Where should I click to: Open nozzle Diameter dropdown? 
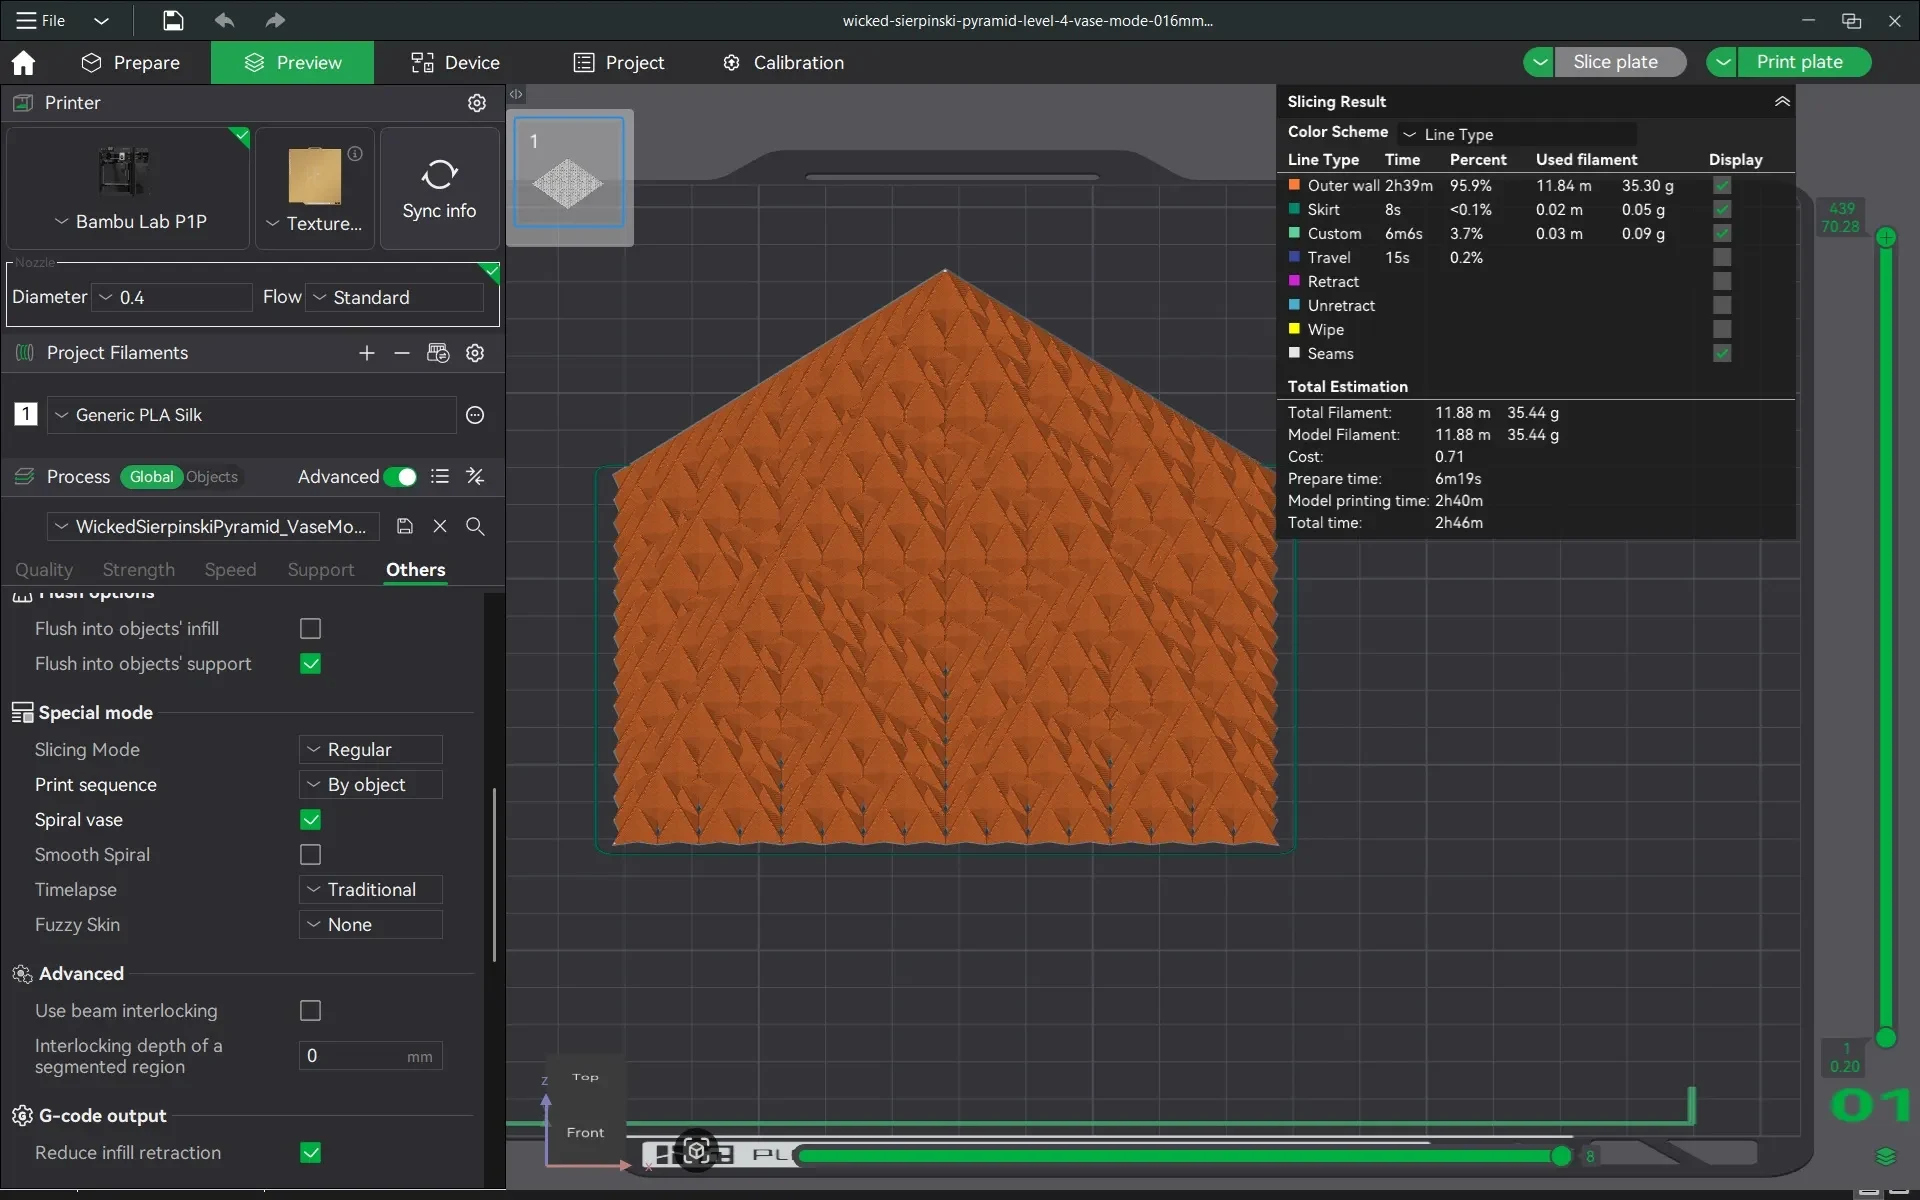[172, 297]
